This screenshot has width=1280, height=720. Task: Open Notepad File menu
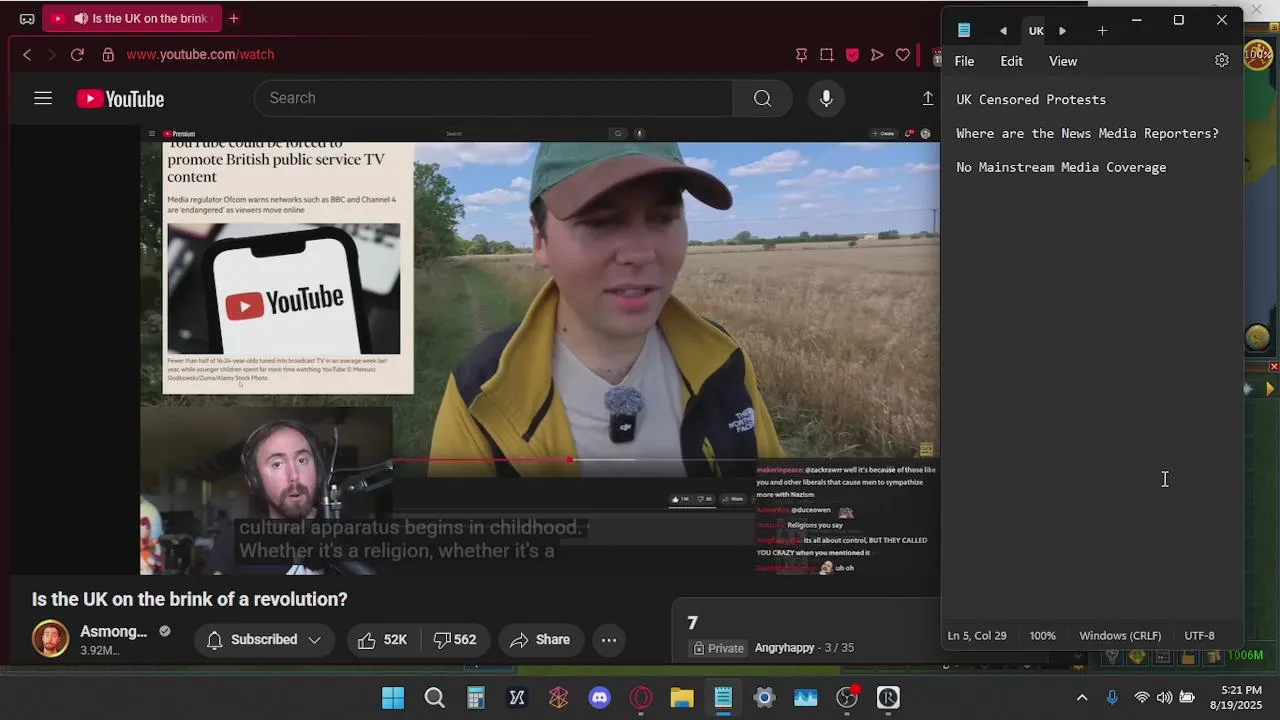[x=964, y=61]
